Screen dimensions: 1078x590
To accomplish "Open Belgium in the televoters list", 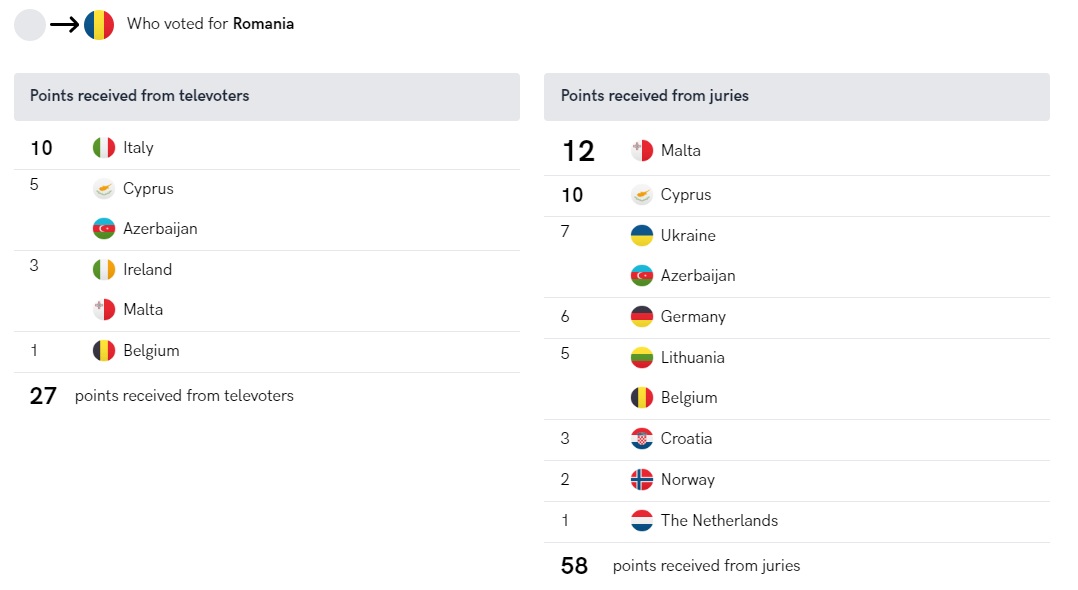I will pyautogui.click(x=151, y=351).
